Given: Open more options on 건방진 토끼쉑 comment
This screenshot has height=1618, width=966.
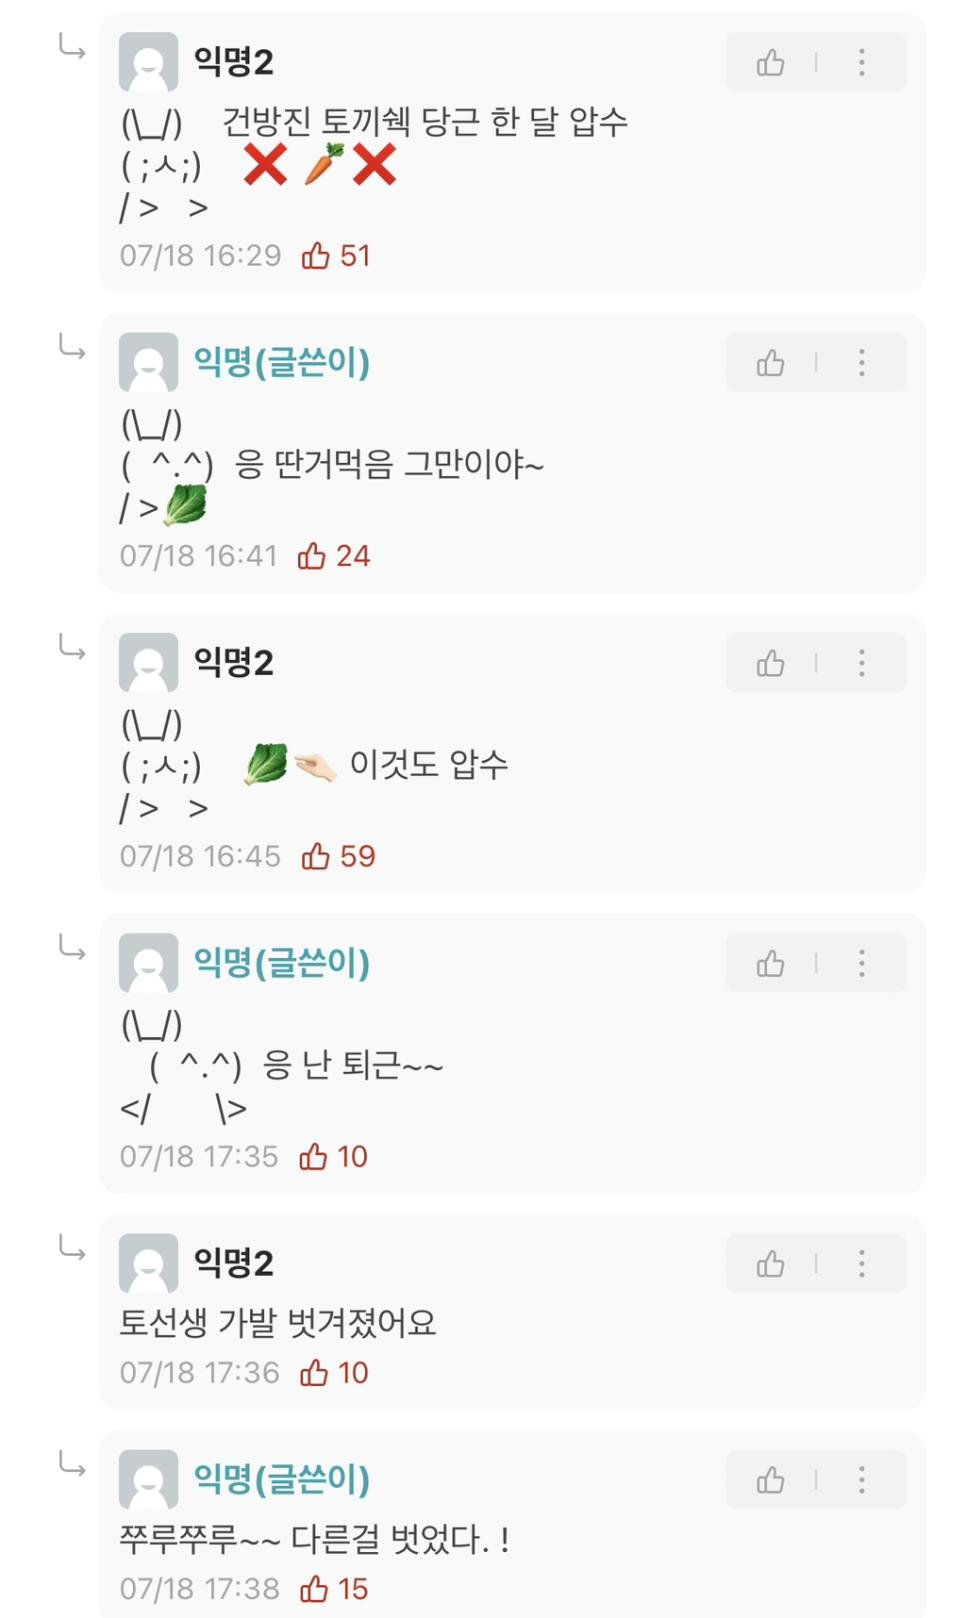Looking at the screenshot, I should point(861,63).
